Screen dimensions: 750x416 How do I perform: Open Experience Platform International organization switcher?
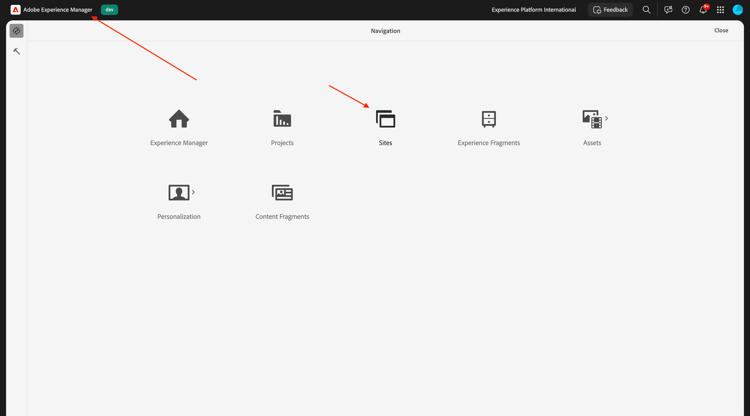pyautogui.click(x=534, y=10)
